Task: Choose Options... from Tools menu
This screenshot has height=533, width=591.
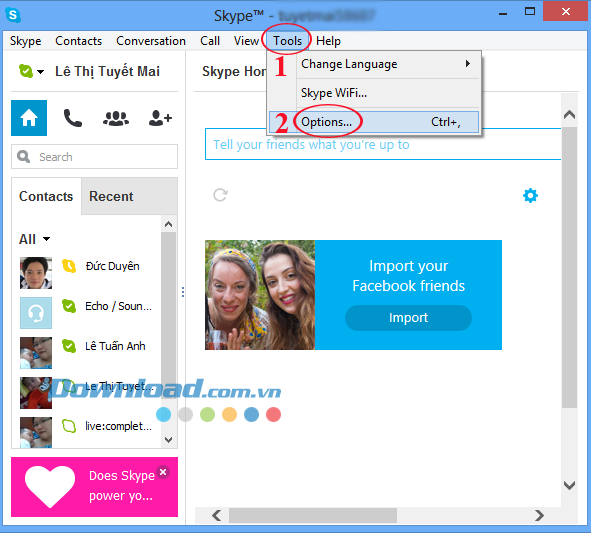Action: 374,122
